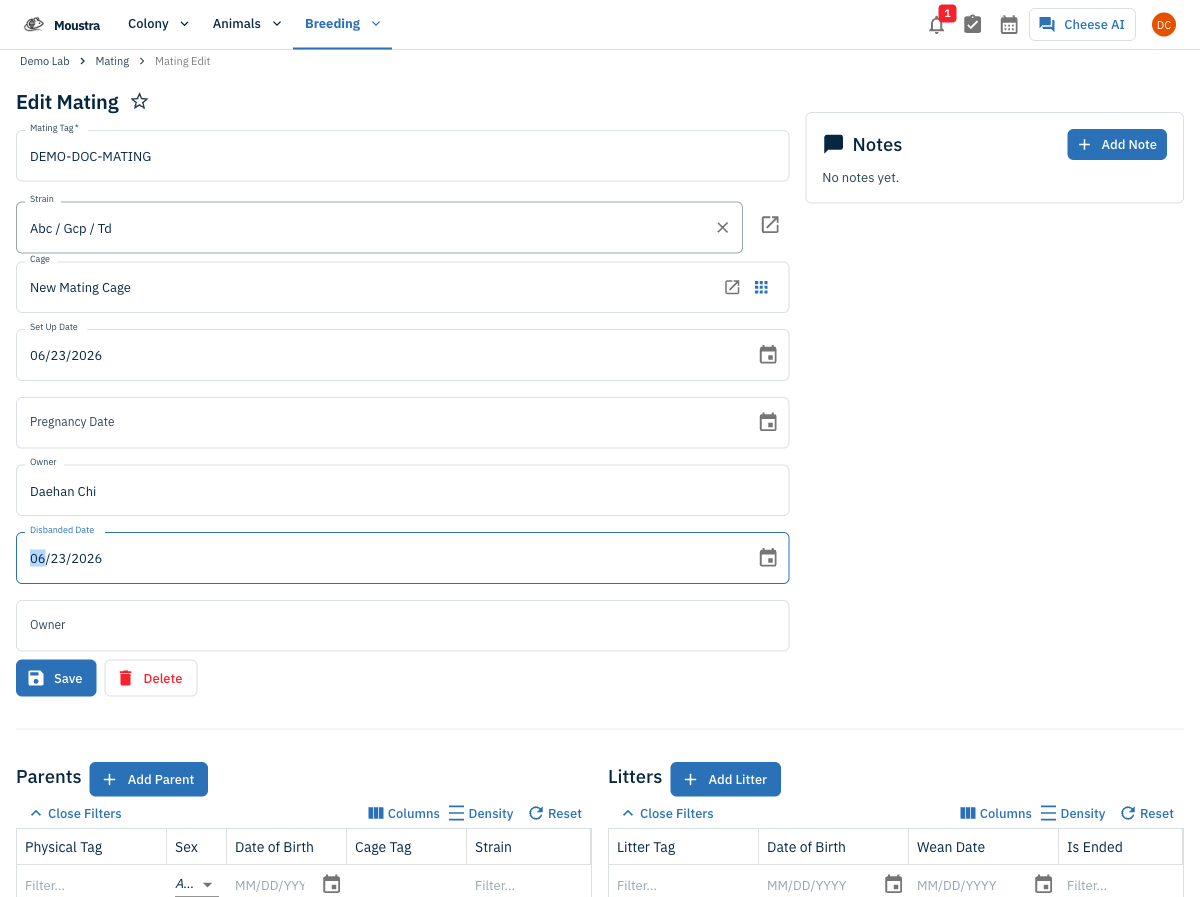The width and height of the screenshot is (1200, 897).
Task: Open Columns settings for Parents table
Action: coord(404,813)
